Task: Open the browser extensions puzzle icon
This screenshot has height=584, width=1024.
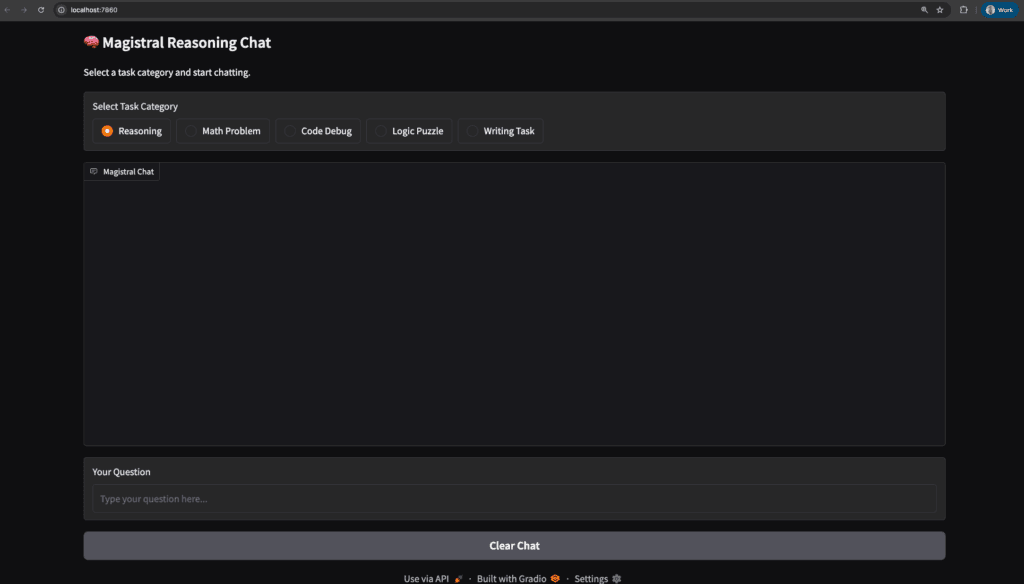Action: [x=963, y=10]
